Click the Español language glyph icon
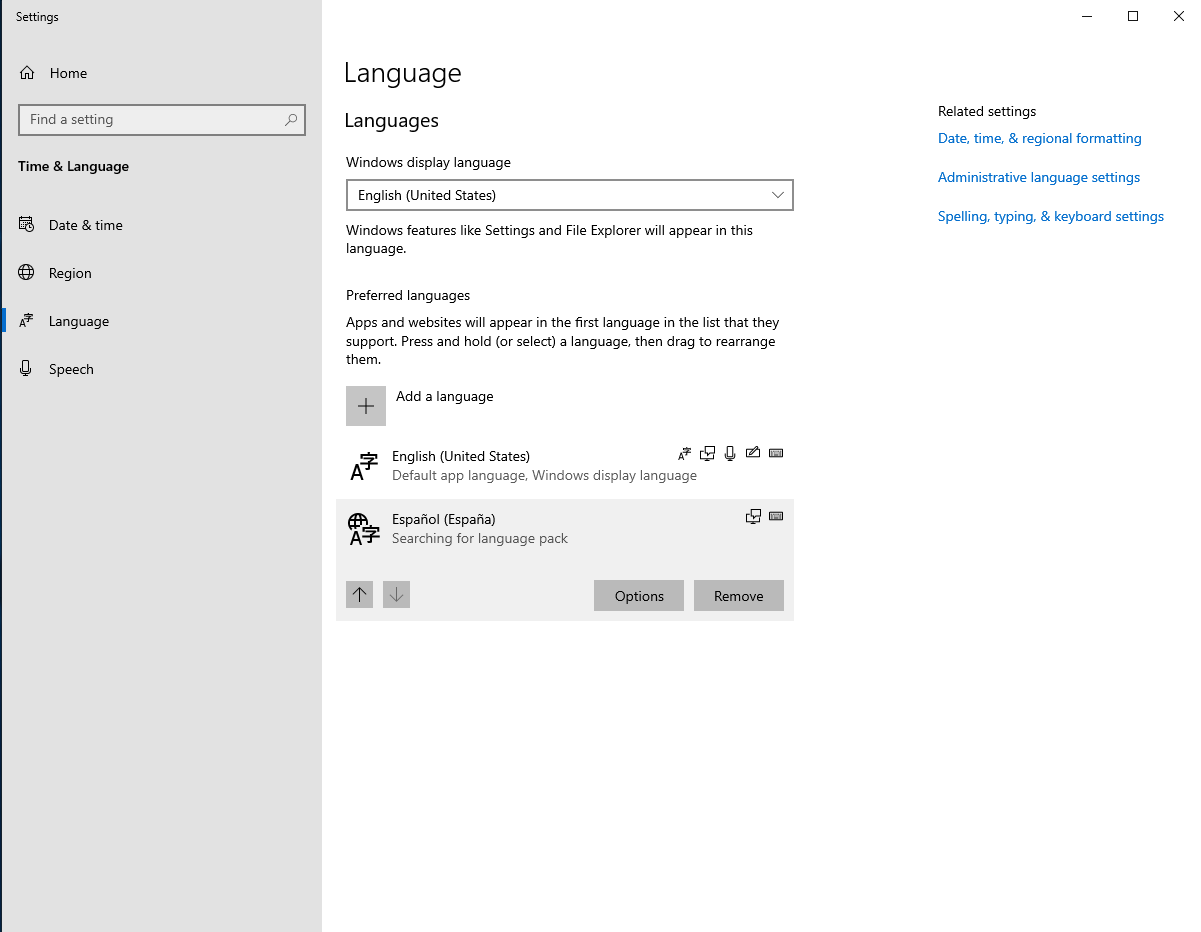The height and width of the screenshot is (932, 1201). pos(364,529)
